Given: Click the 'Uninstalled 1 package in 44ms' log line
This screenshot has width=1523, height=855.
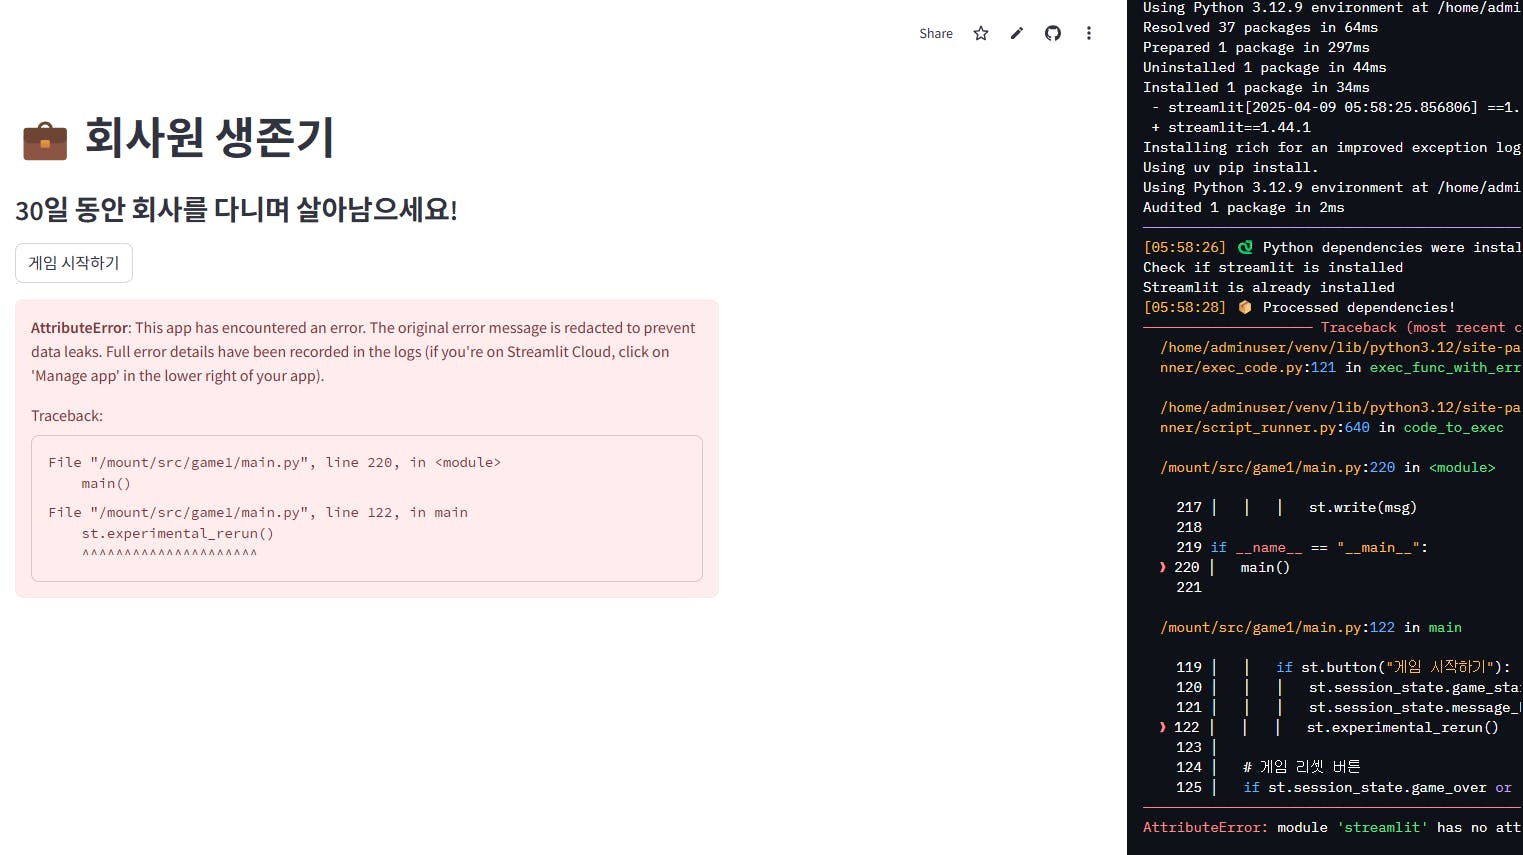Looking at the screenshot, I should click(x=1265, y=67).
